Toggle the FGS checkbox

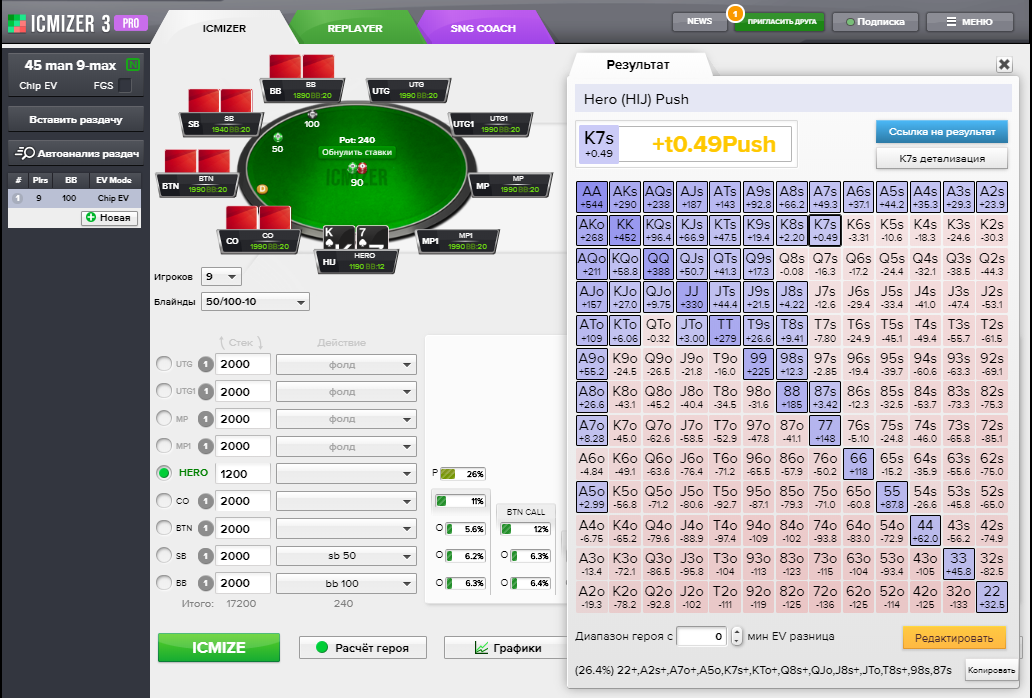tap(125, 86)
